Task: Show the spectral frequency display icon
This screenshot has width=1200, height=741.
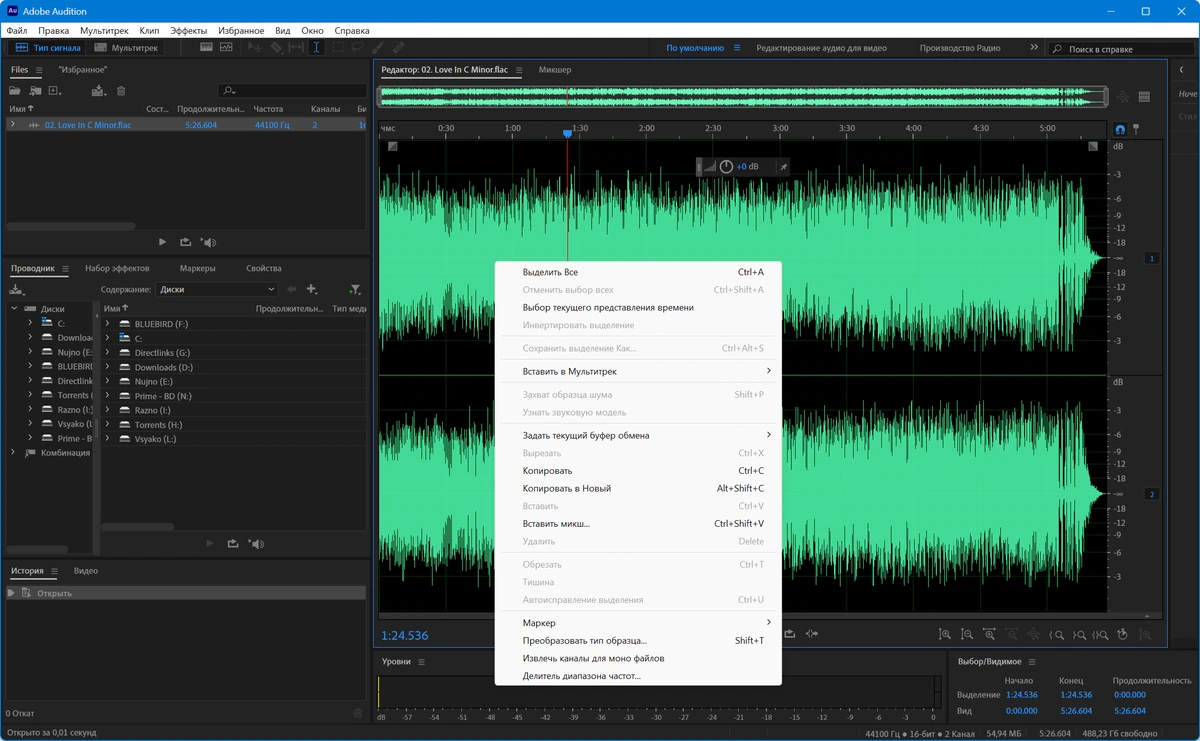Action: tap(206, 47)
